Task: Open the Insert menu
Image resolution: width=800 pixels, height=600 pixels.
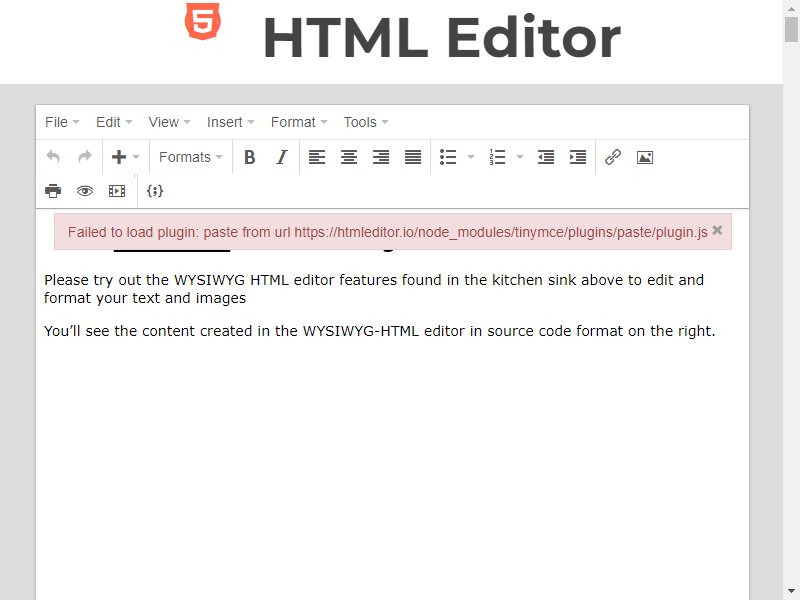Action: pos(231,122)
